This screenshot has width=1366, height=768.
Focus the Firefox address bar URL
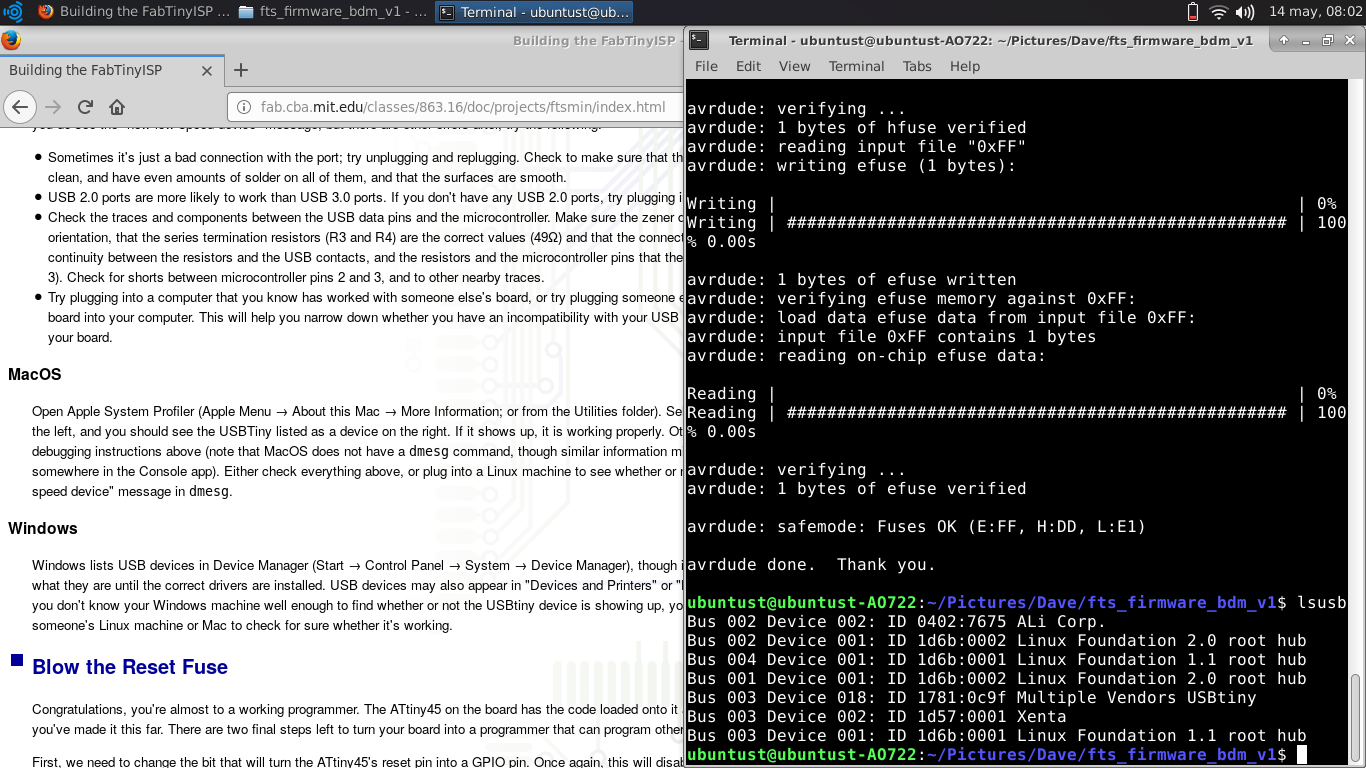click(x=463, y=107)
